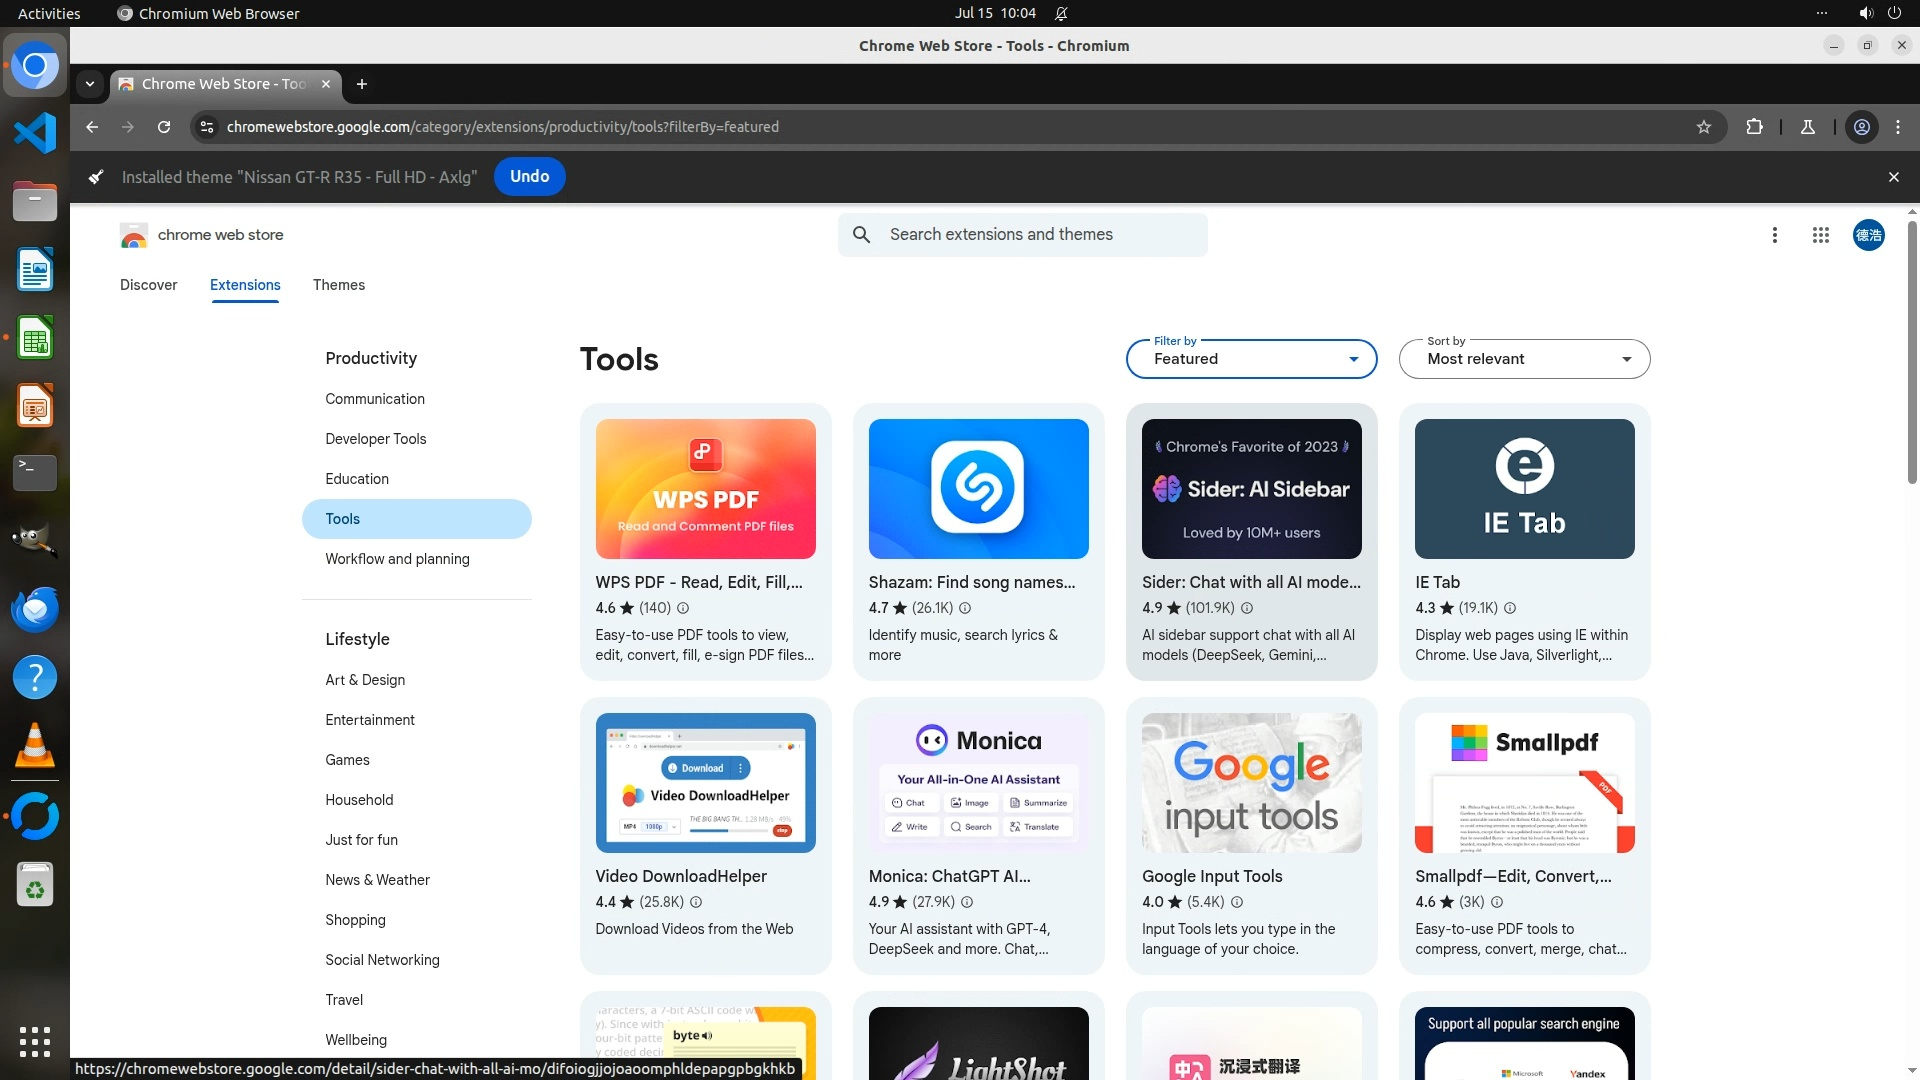Switch to the Themes tab
This screenshot has height=1080, width=1920.
click(x=338, y=285)
